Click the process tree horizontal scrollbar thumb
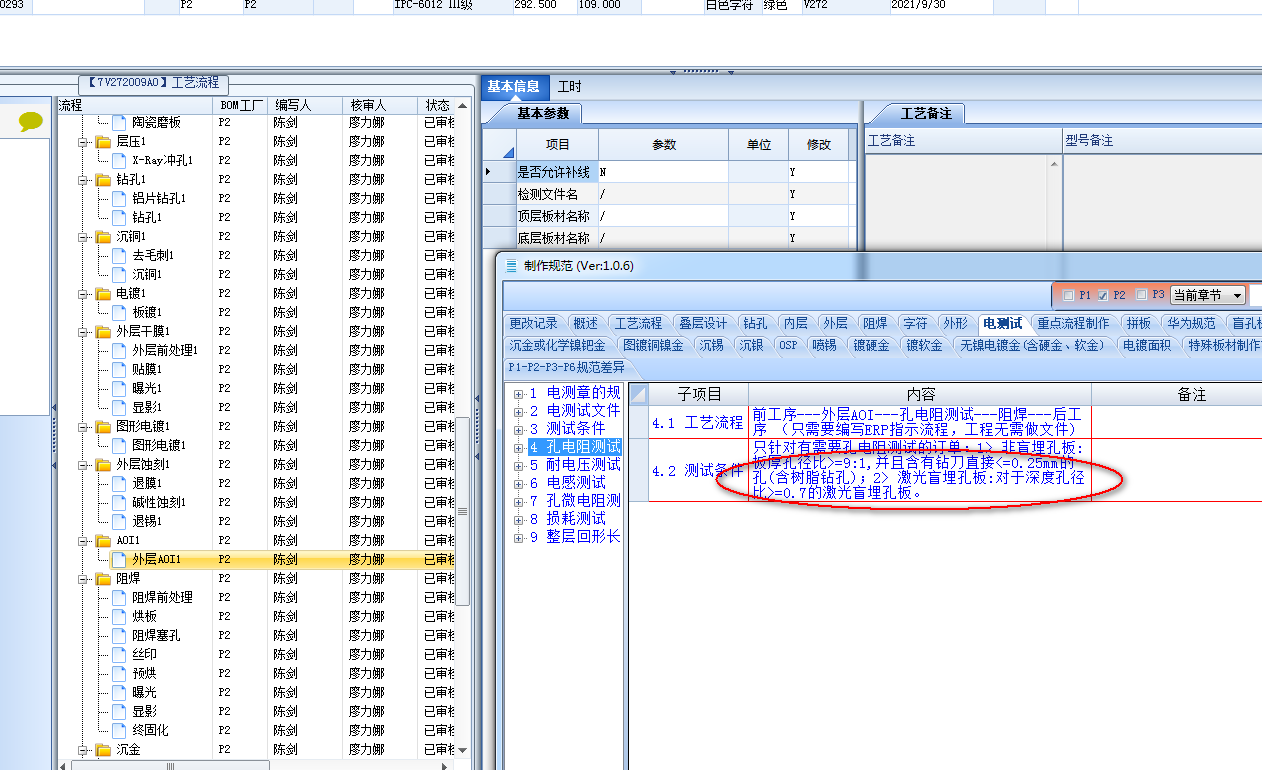 pyautogui.click(x=170, y=765)
